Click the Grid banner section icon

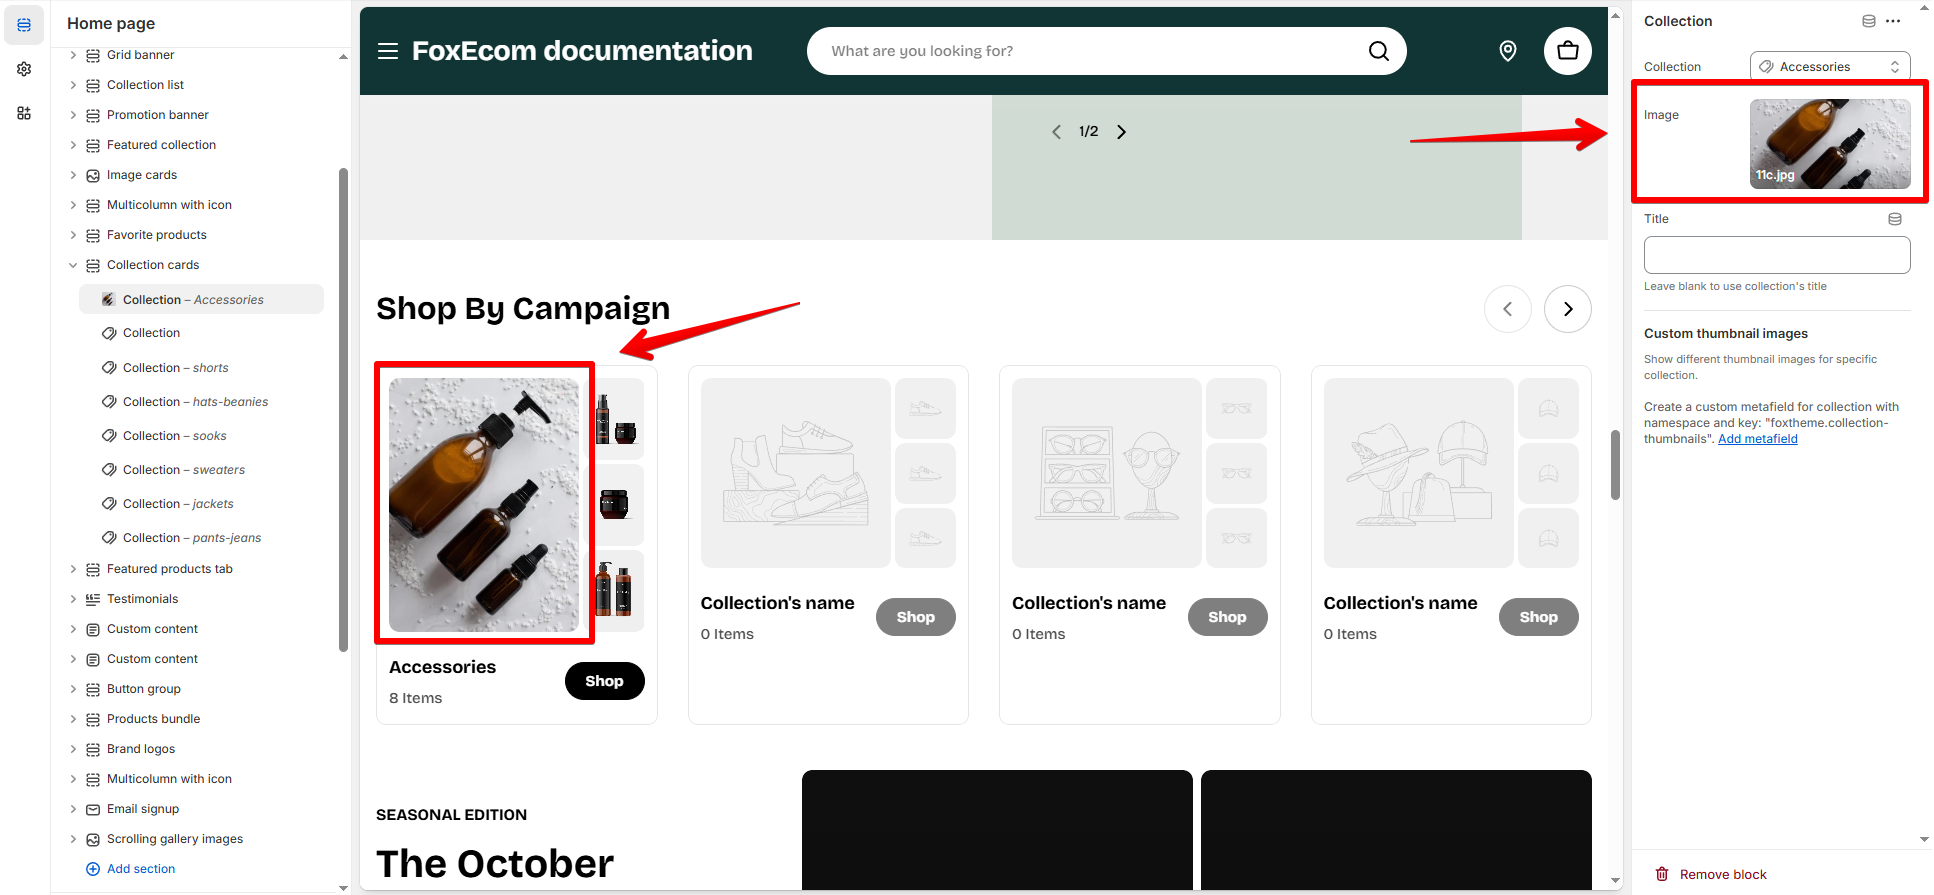93,55
